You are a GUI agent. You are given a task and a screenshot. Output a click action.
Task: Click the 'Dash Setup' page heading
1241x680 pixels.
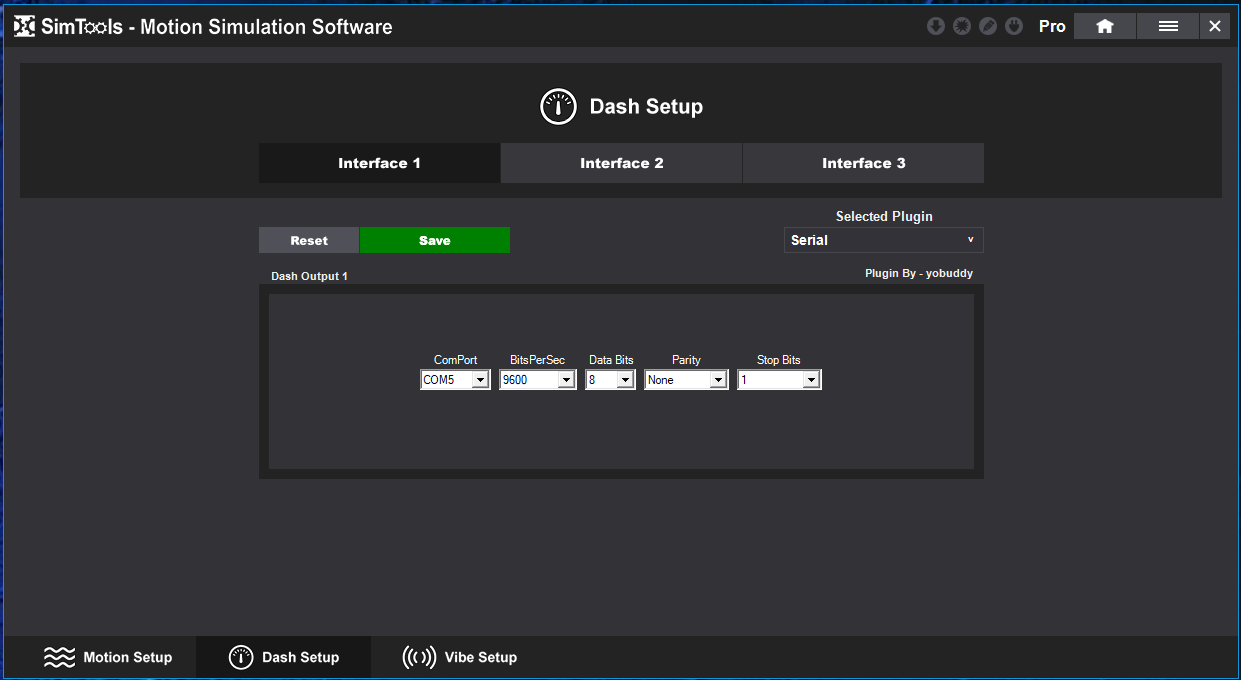[646, 106]
